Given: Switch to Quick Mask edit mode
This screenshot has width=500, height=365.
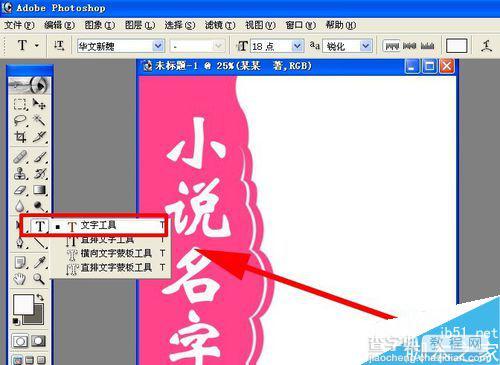Looking at the screenshot, I should [39, 341].
